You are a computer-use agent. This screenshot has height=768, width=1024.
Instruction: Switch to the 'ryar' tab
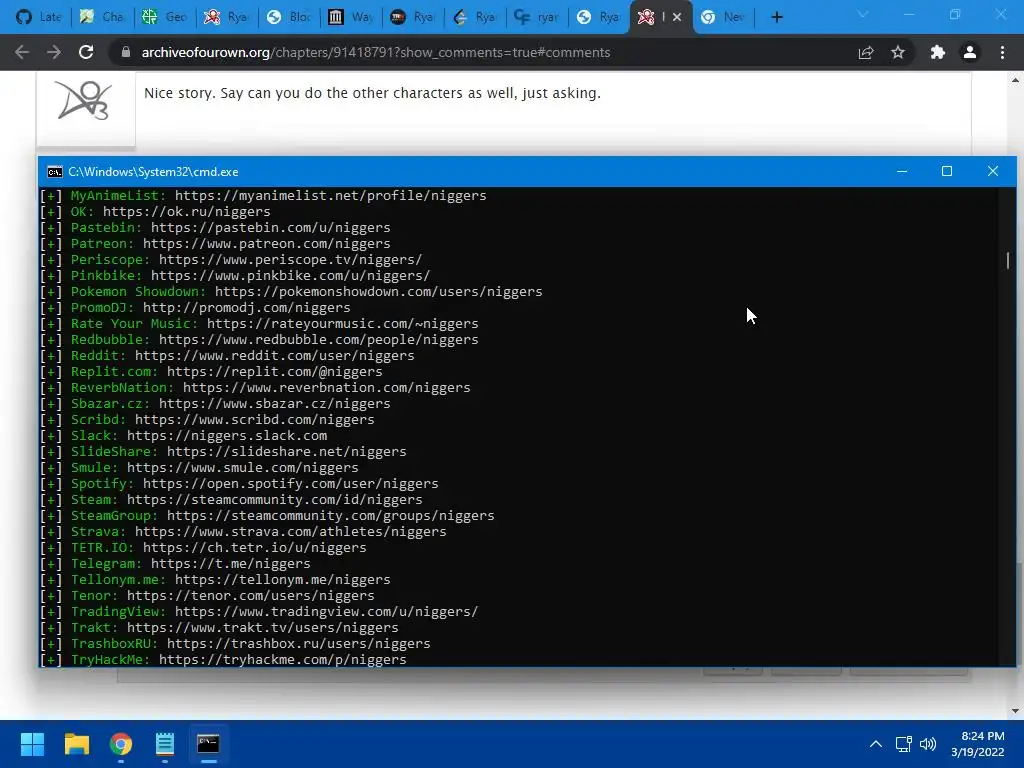[x=537, y=17]
